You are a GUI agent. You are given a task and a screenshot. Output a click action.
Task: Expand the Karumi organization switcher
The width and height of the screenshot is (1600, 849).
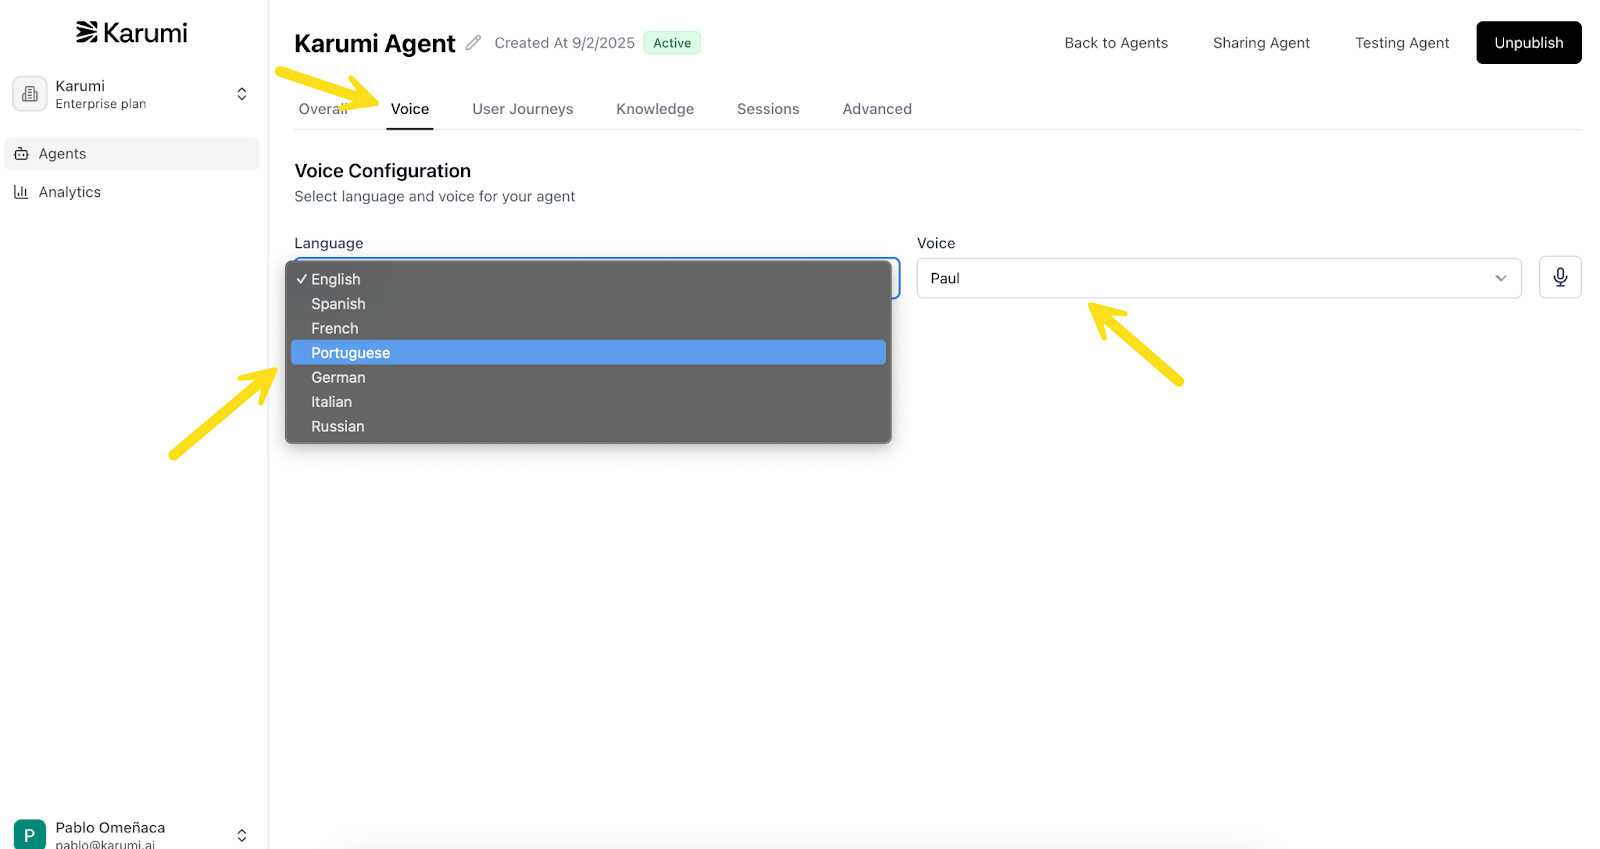(x=242, y=94)
